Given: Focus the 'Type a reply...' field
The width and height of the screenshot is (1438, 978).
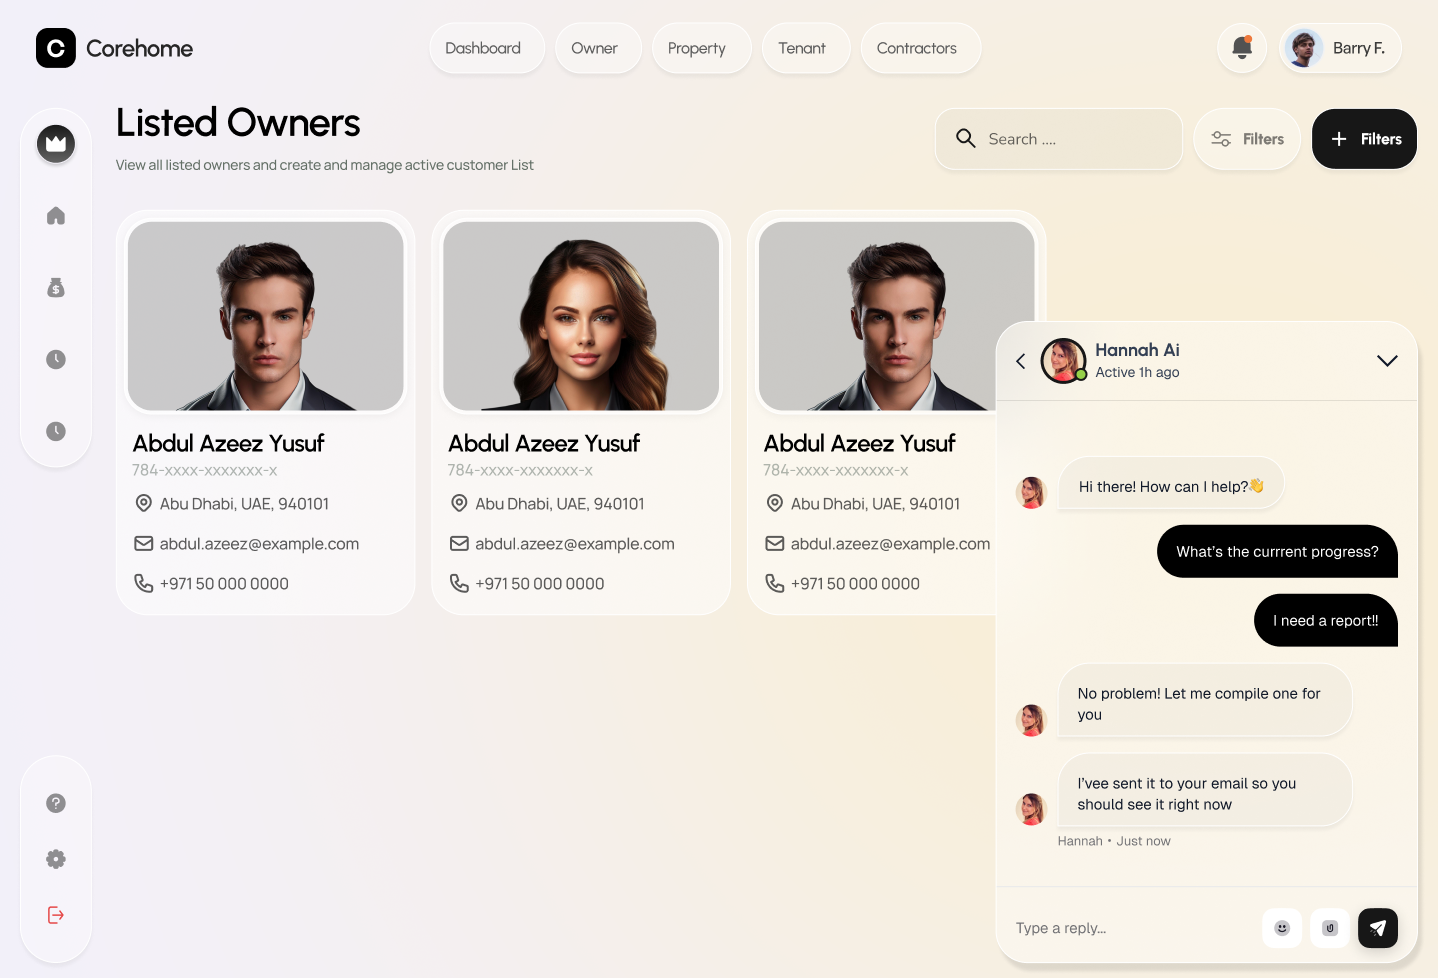Looking at the screenshot, I should tap(1130, 928).
